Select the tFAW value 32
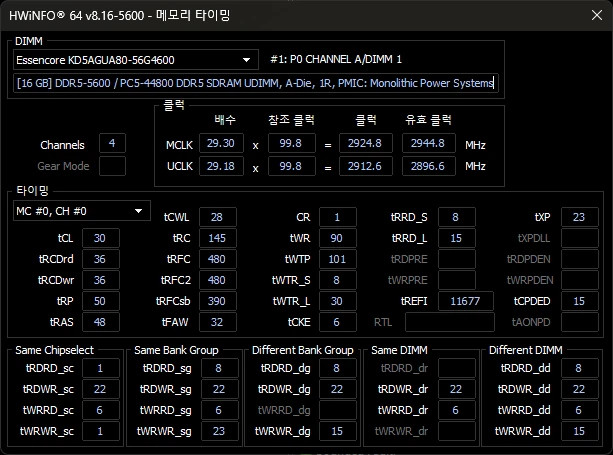This screenshot has width=613, height=455. coord(218,322)
